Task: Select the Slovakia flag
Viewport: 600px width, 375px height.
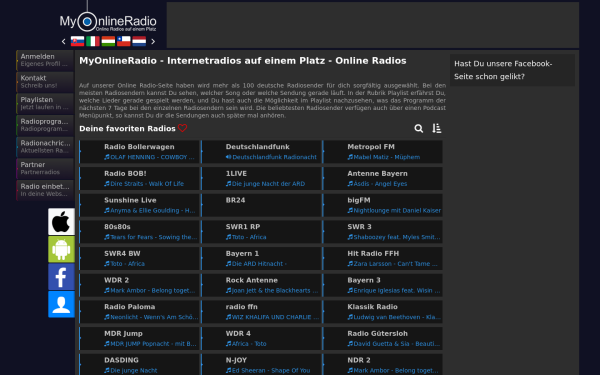Action: tap(78, 41)
